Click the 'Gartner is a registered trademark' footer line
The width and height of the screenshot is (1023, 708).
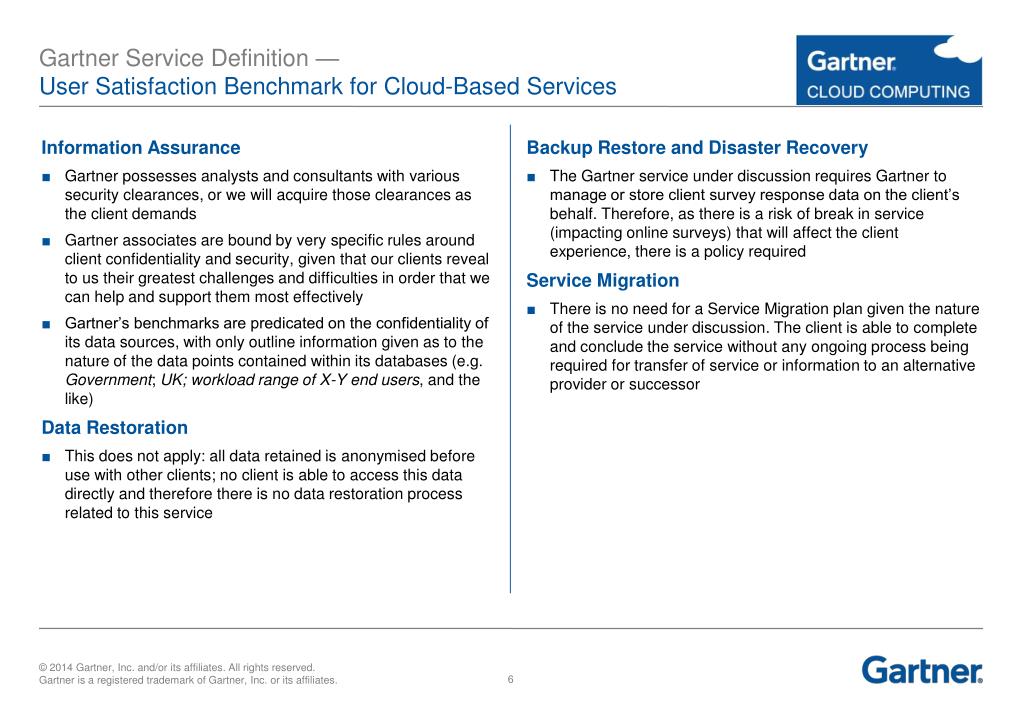click(x=188, y=680)
